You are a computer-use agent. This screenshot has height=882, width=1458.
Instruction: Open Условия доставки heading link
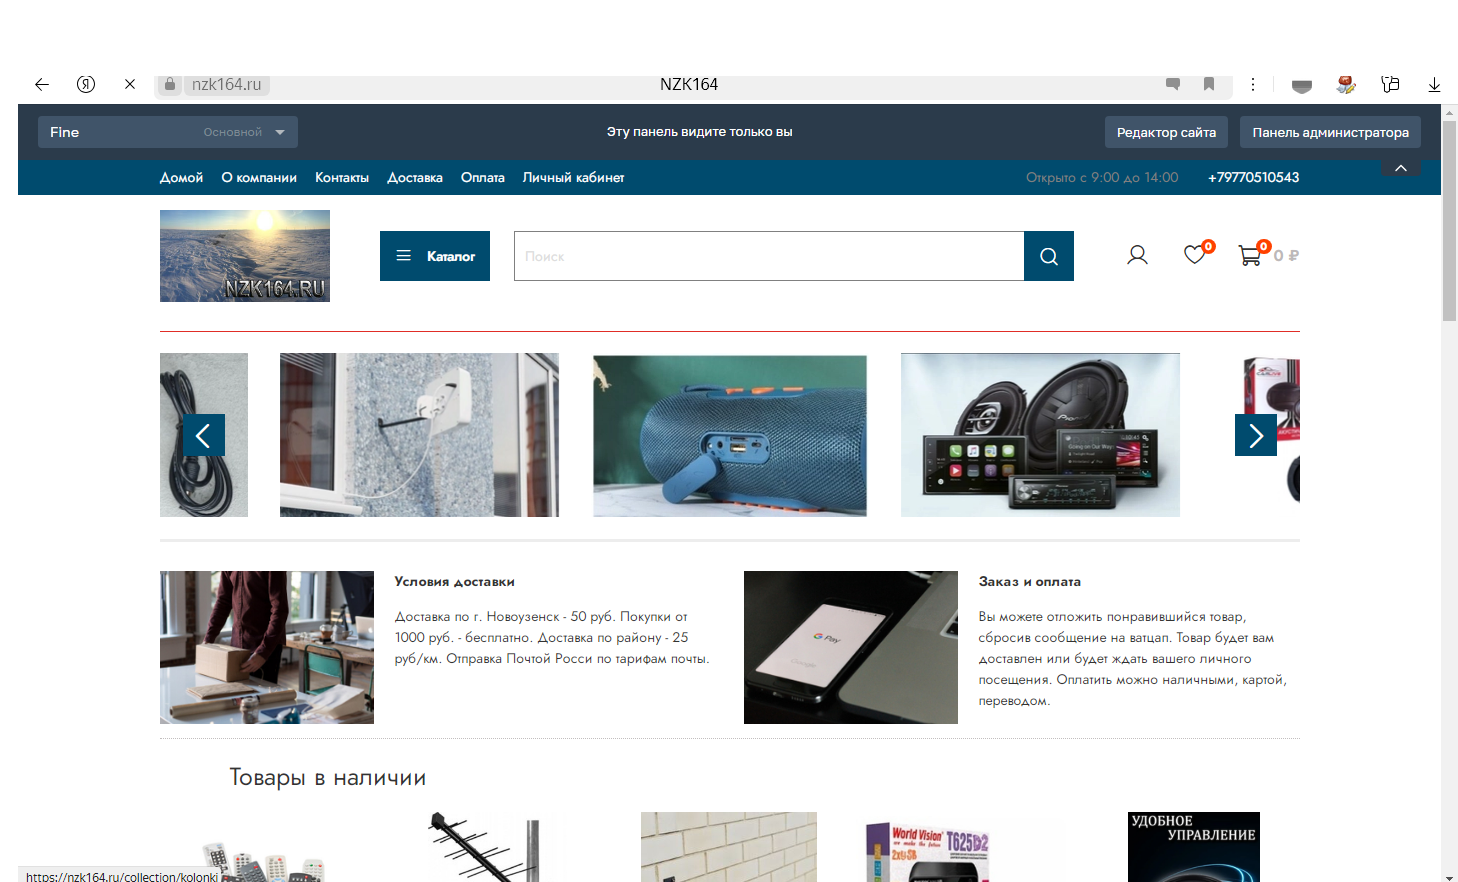point(454,581)
